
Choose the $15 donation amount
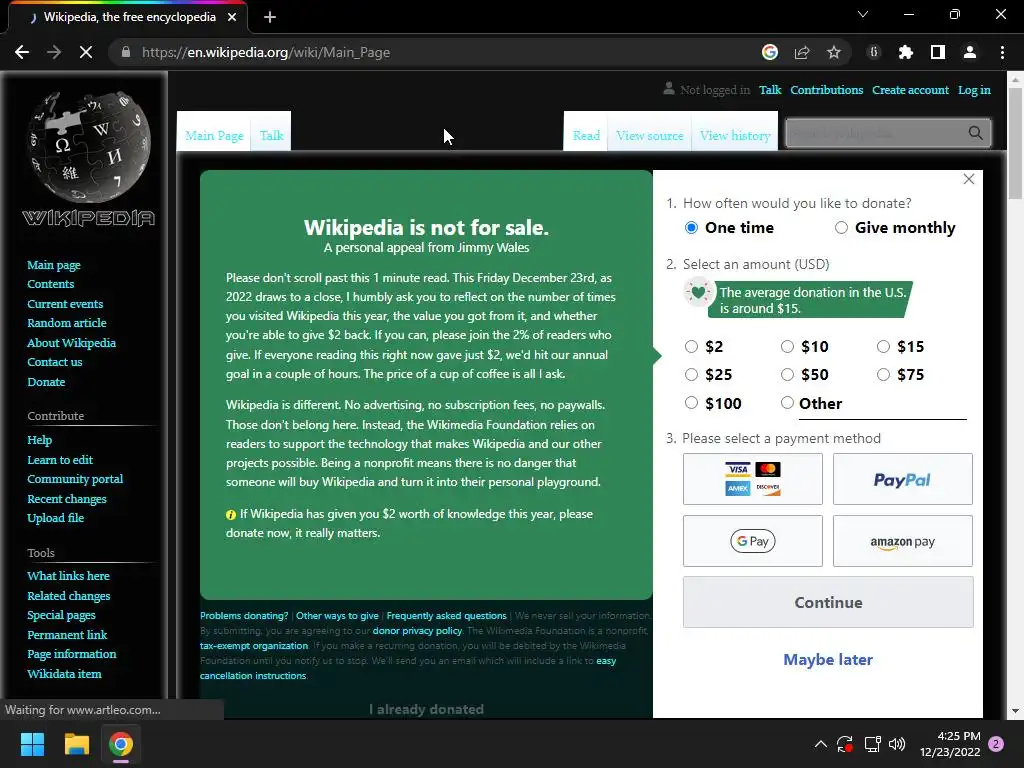[883, 347]
